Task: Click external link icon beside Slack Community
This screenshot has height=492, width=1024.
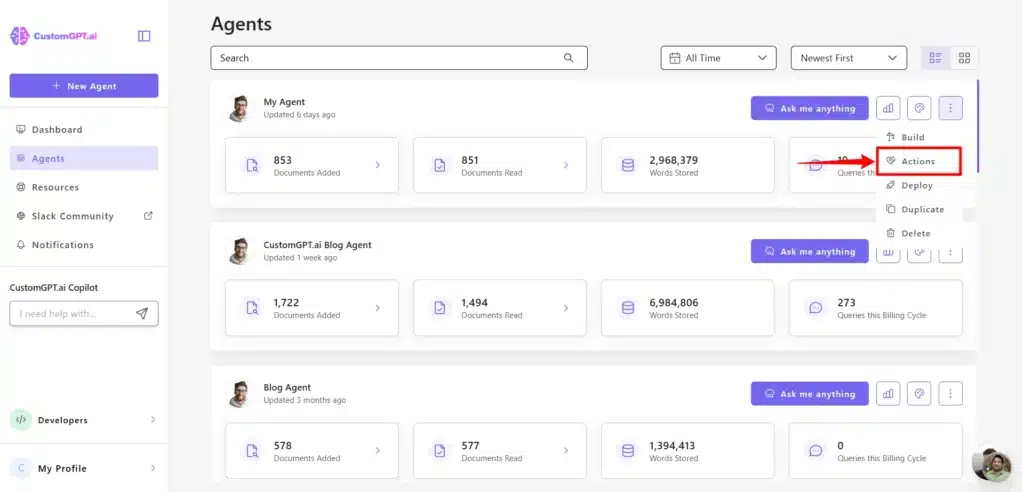Action: click(x=148, y=216)
